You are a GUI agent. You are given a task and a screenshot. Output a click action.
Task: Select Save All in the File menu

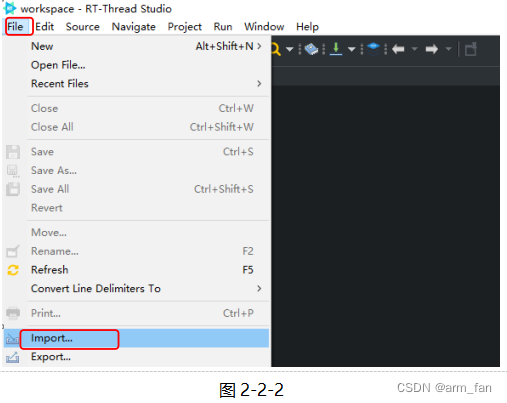click(x=136, y=189)
